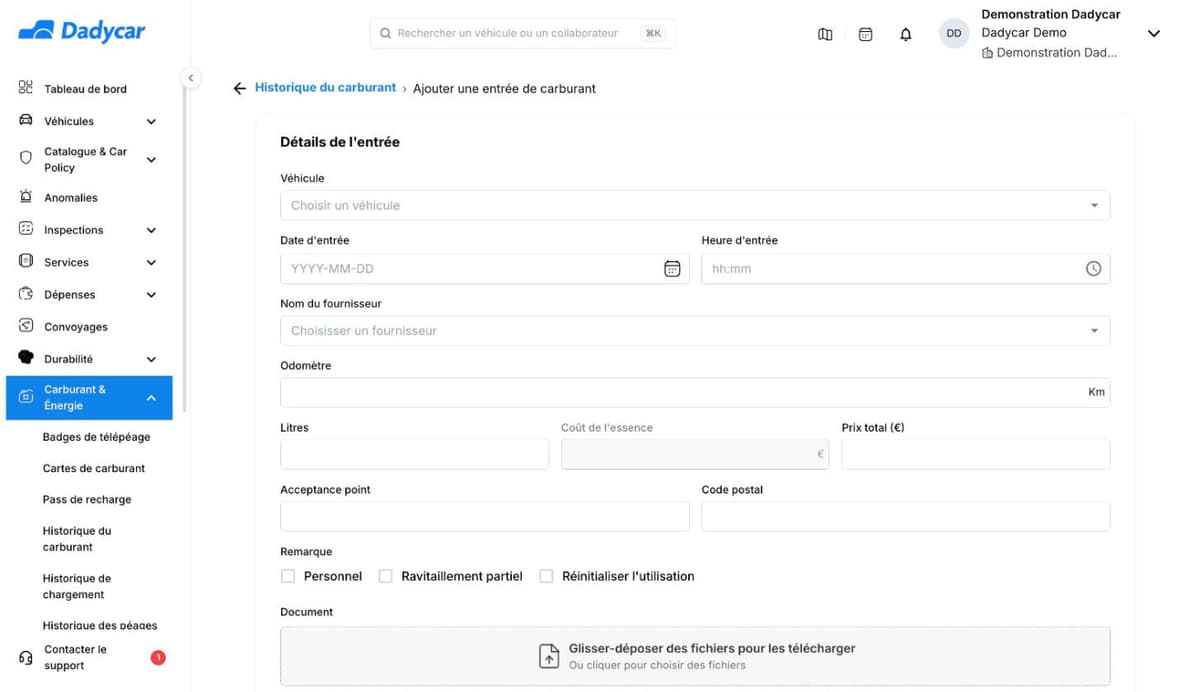Screen dimensions: 1200x692
Task: Open time picker clock icon in Heure d'entrée
Action: 1094,268
